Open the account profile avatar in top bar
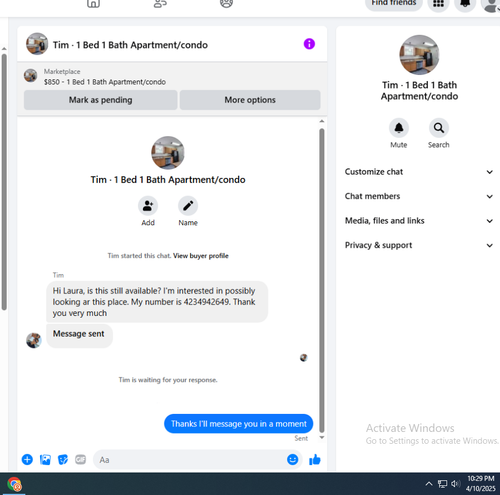Screen dimensions: 500x495 click(491, 4)
